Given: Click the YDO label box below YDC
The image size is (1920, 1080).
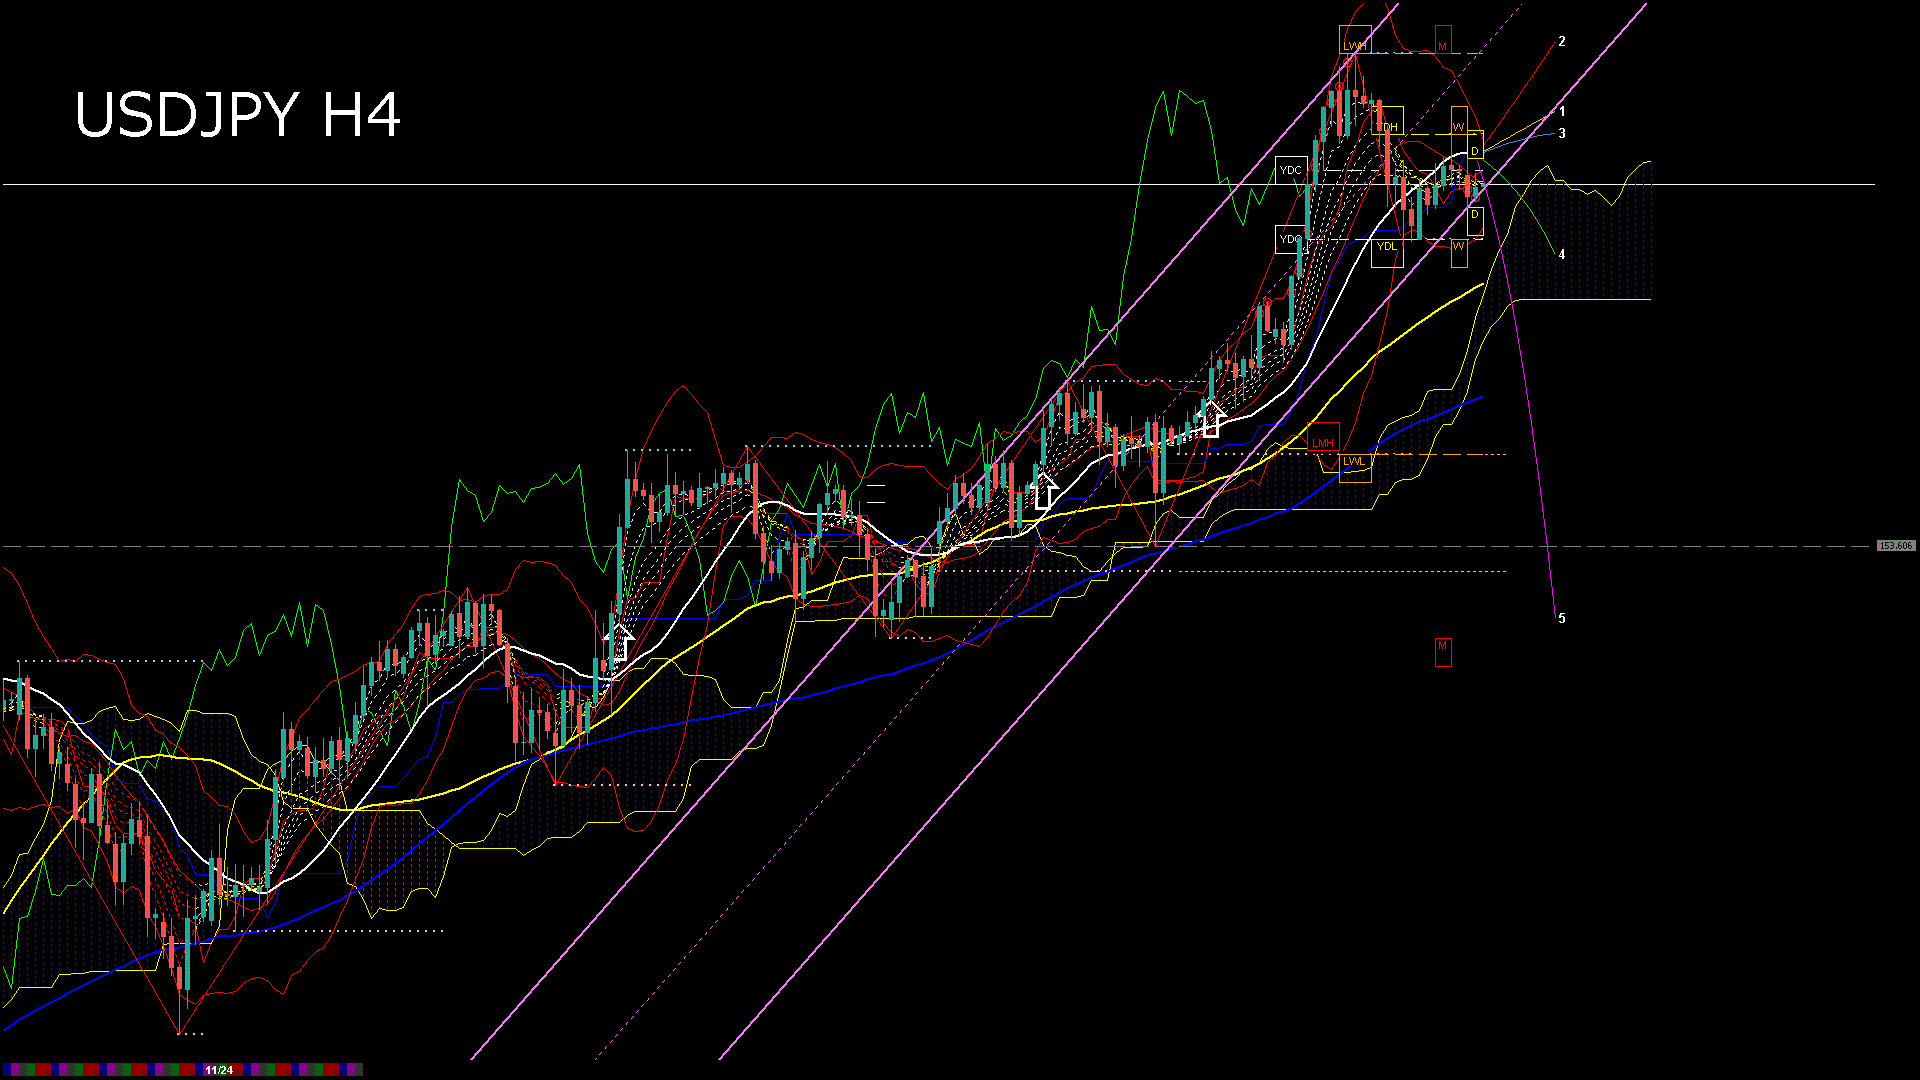Looking at the screenshot, I should [x=1290, y=239].
